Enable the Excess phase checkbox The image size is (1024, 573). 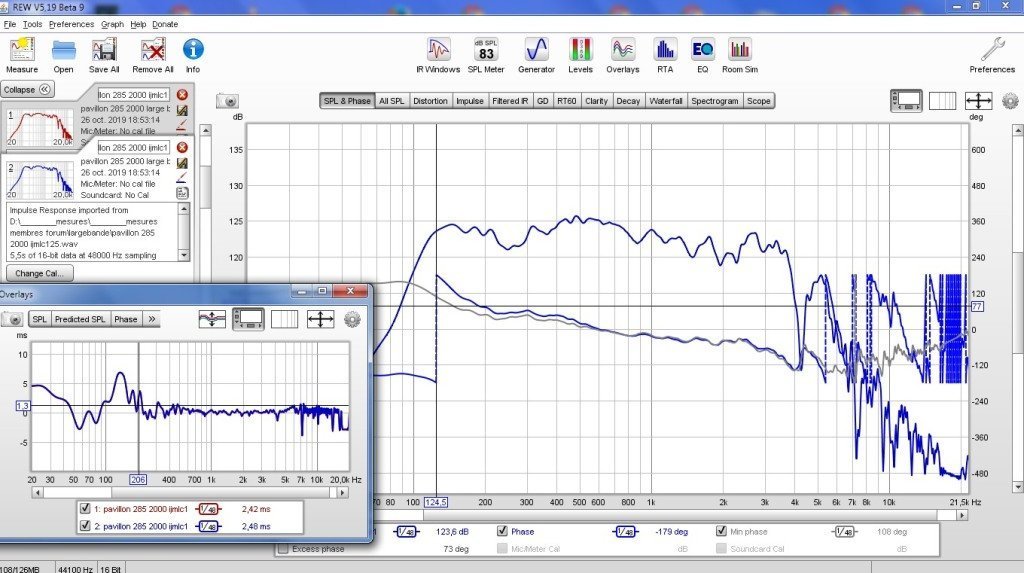[283, 549]
